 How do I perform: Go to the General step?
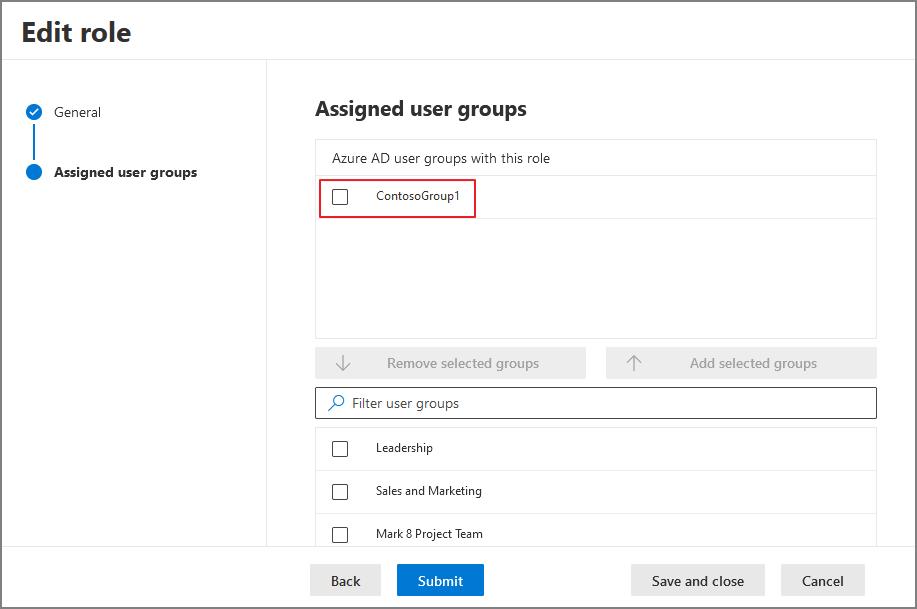[x=77, y=112]
